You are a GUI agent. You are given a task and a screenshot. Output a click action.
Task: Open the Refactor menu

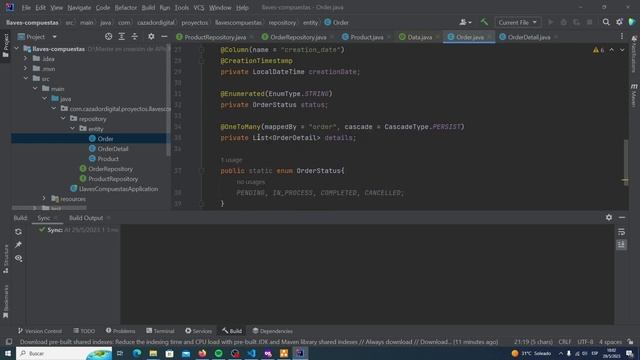pos(126,7)
